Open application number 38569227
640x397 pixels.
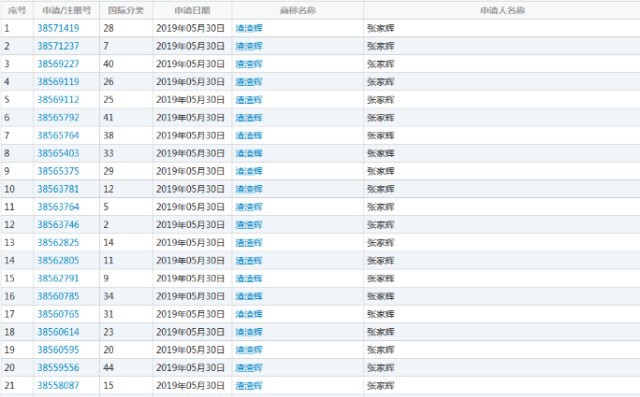point(58,64)
